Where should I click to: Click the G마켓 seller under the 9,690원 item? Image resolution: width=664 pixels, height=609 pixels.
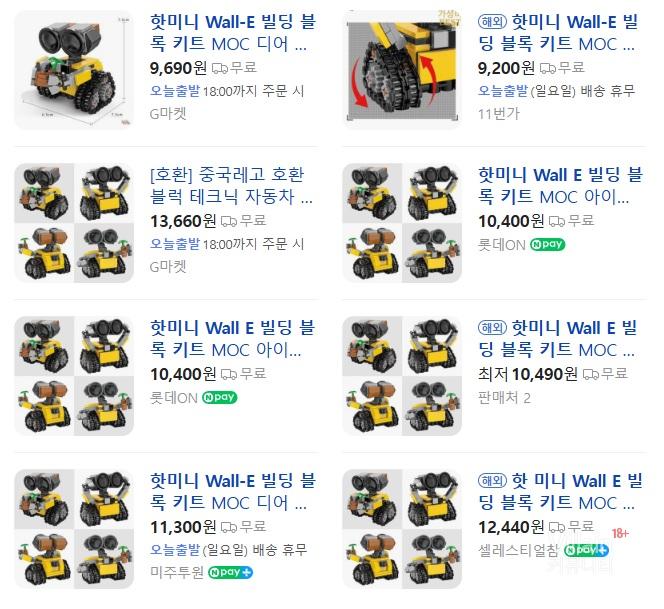point(168,114)
